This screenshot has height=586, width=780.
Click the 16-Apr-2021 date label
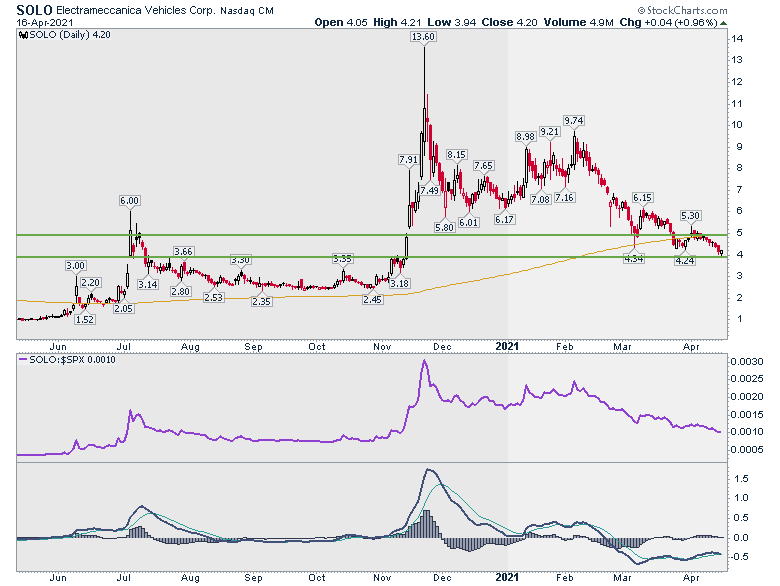click(45, 22)
